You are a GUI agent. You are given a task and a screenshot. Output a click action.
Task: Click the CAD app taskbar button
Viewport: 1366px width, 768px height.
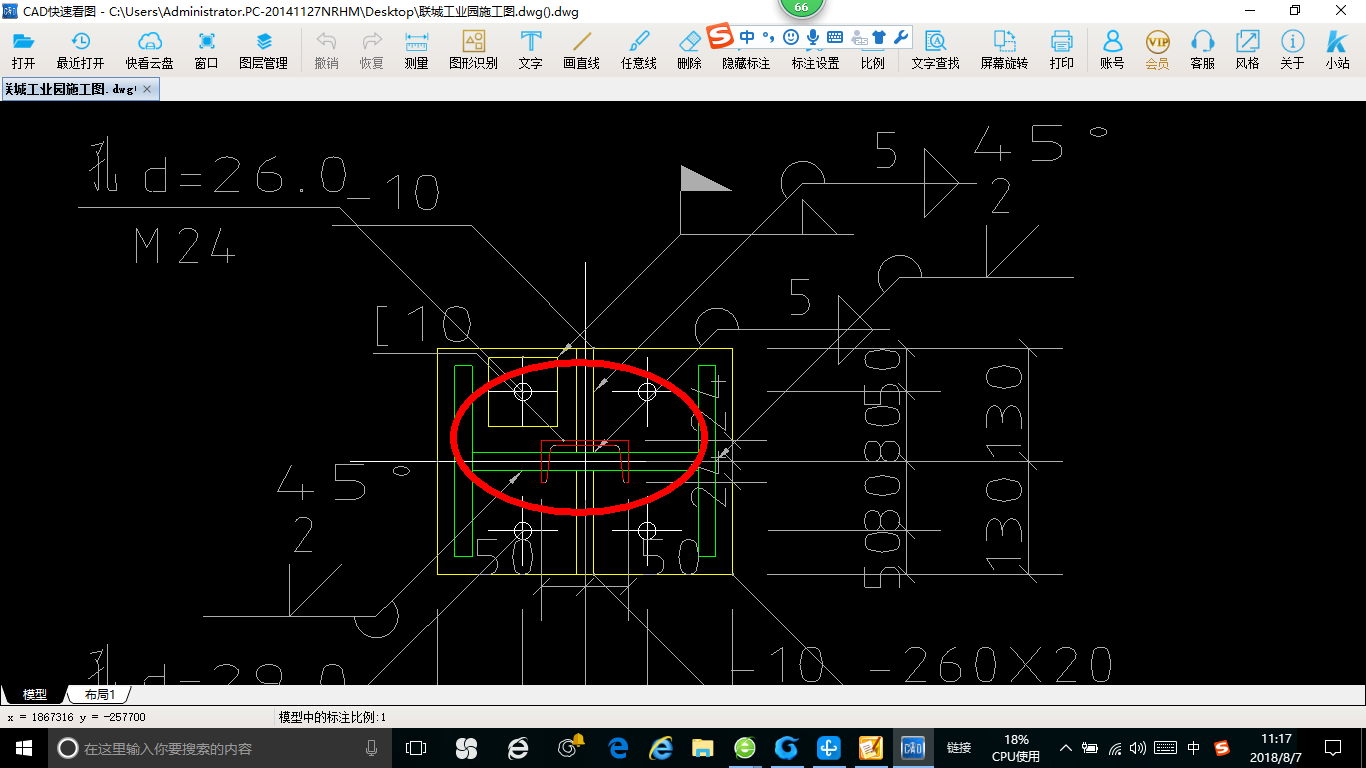912,747
